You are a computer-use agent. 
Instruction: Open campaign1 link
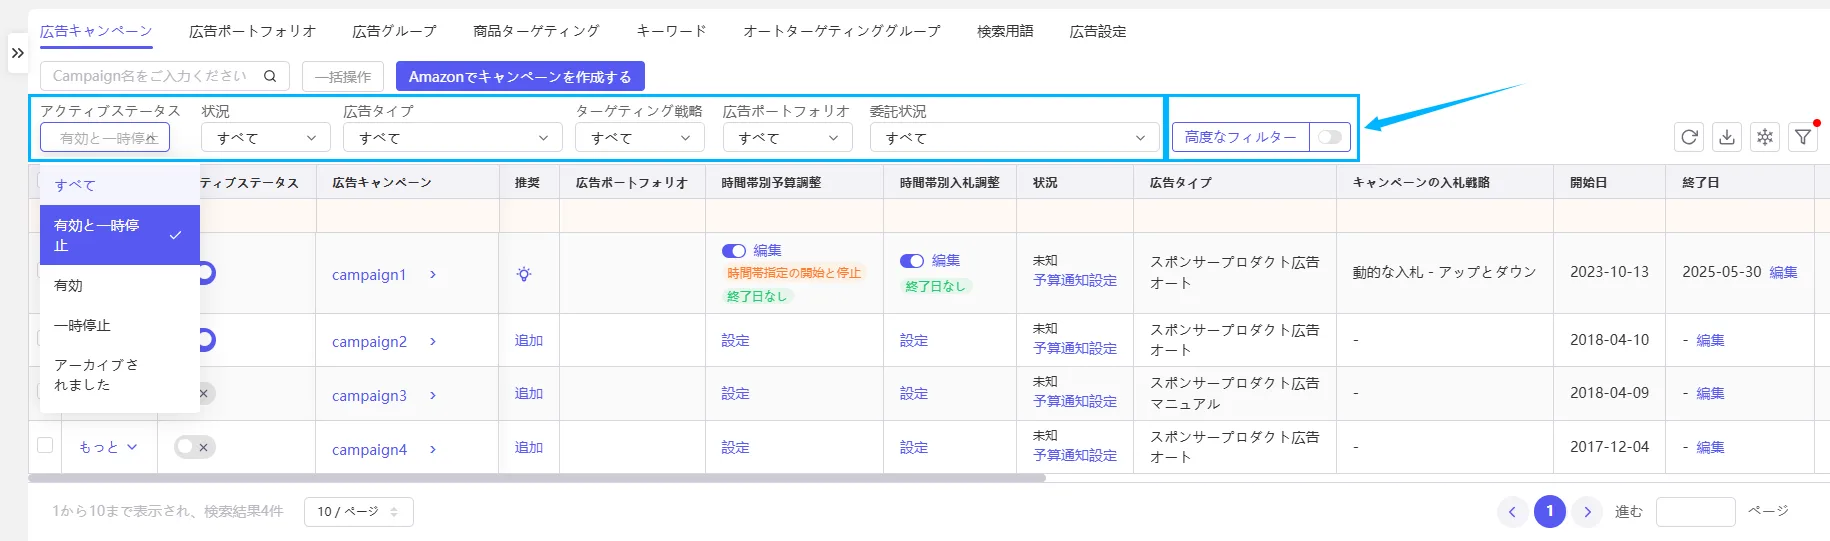pos(369,275)
